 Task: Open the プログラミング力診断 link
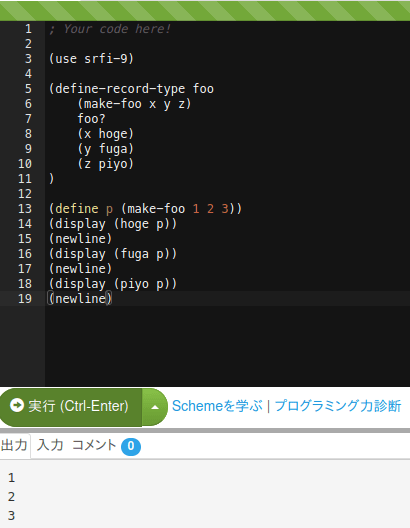click(338, 406)
